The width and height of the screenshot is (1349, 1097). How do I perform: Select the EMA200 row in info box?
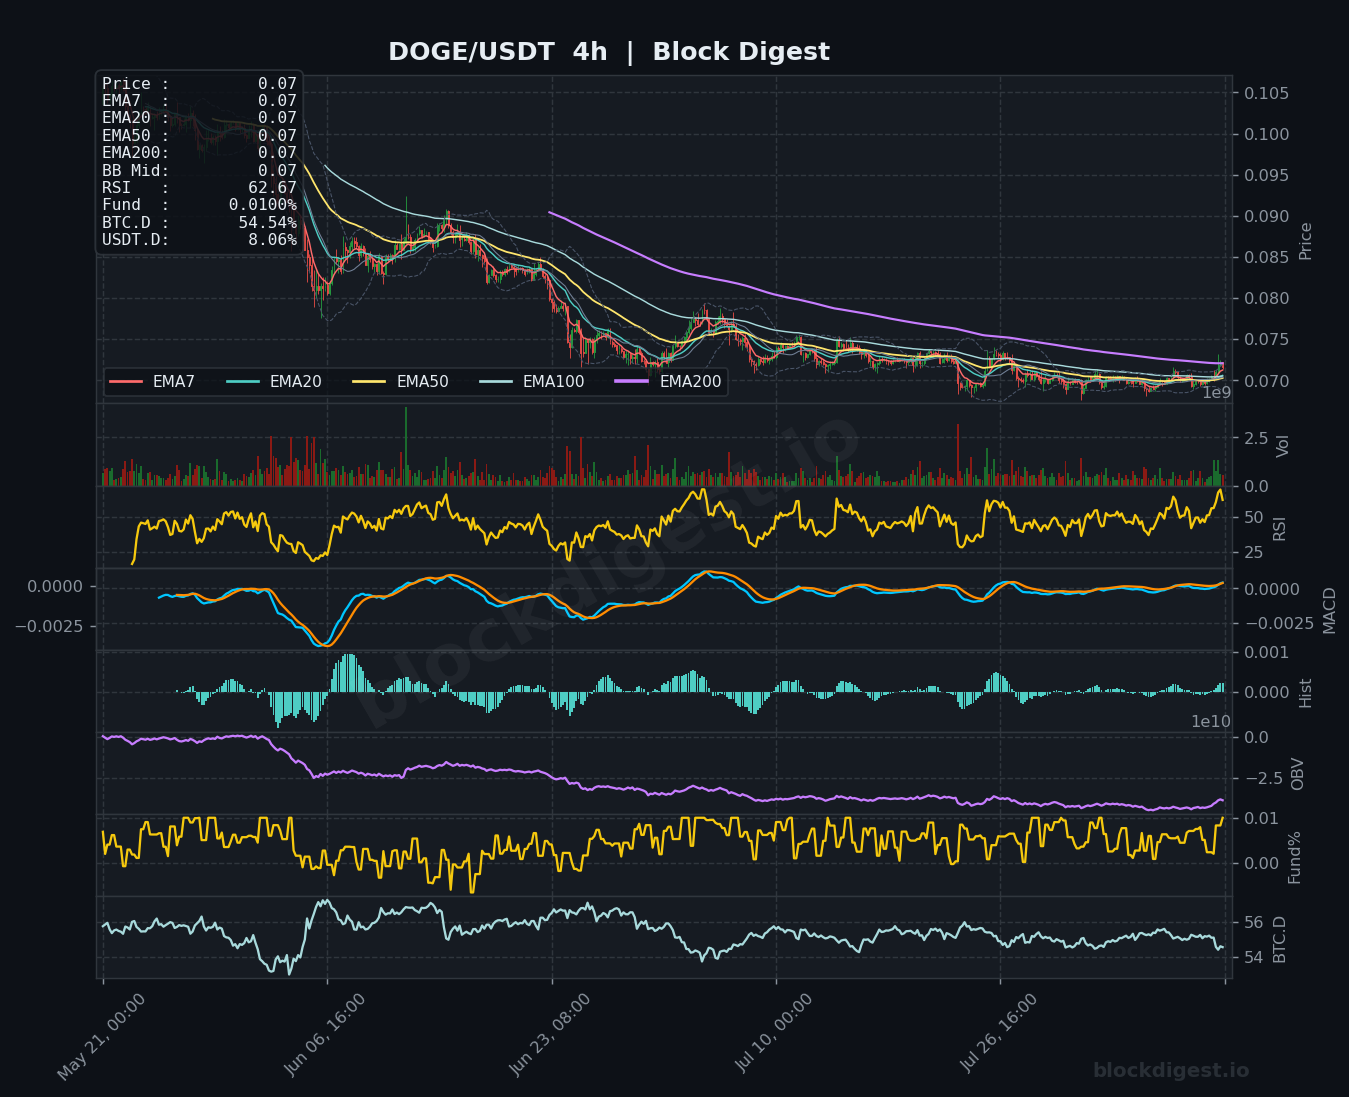[199, 153]
